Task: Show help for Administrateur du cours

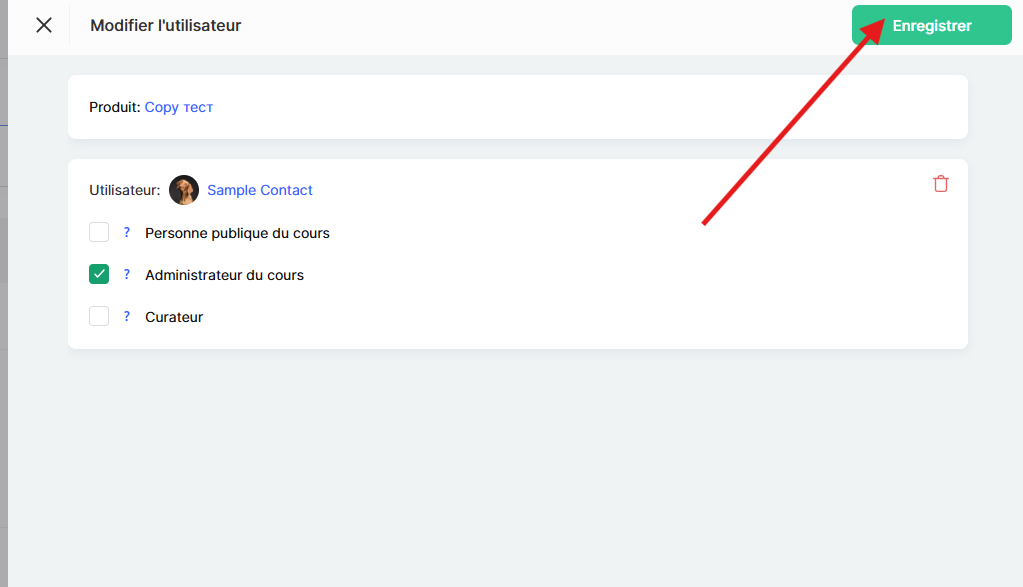Action: (x=127, y=274)
